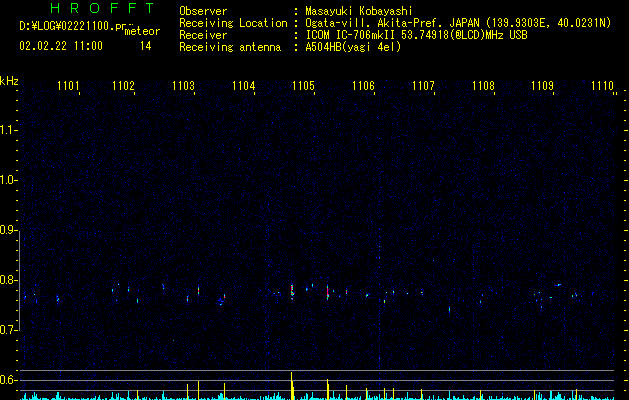Click the 1.0 kHz frequency label

coord(8,180)
